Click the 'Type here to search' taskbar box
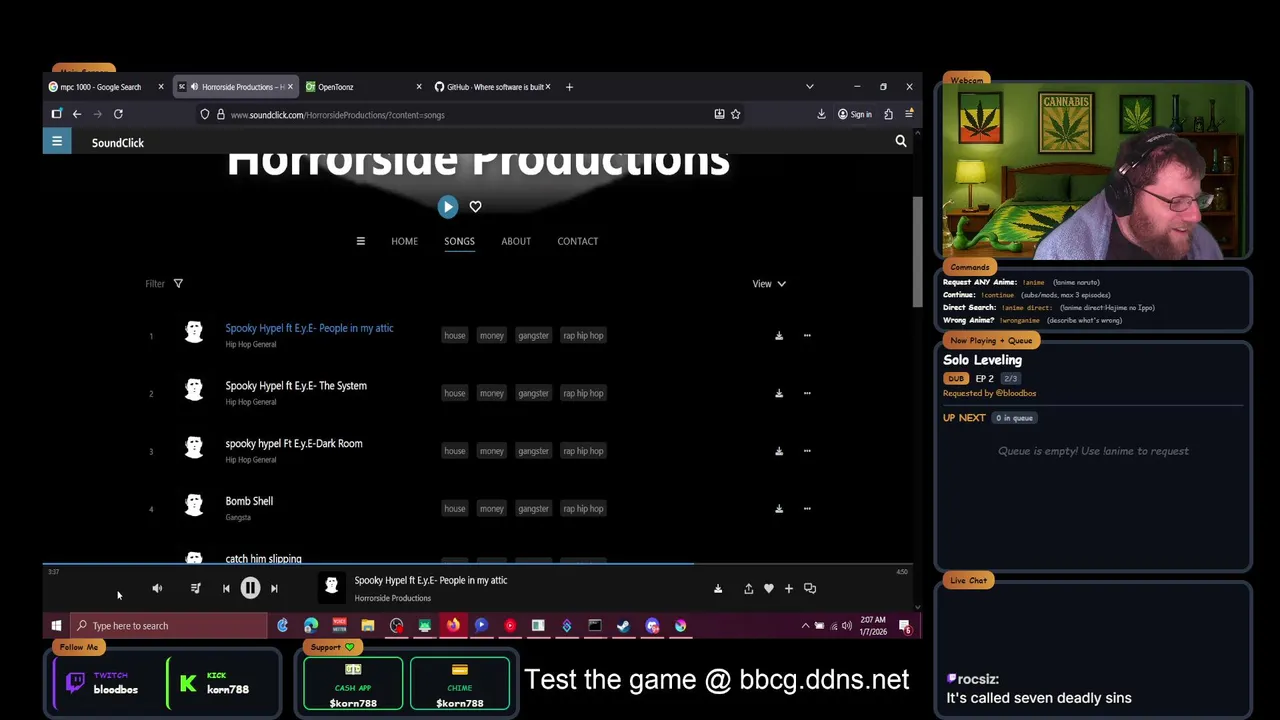 click(x=169, y=626)
